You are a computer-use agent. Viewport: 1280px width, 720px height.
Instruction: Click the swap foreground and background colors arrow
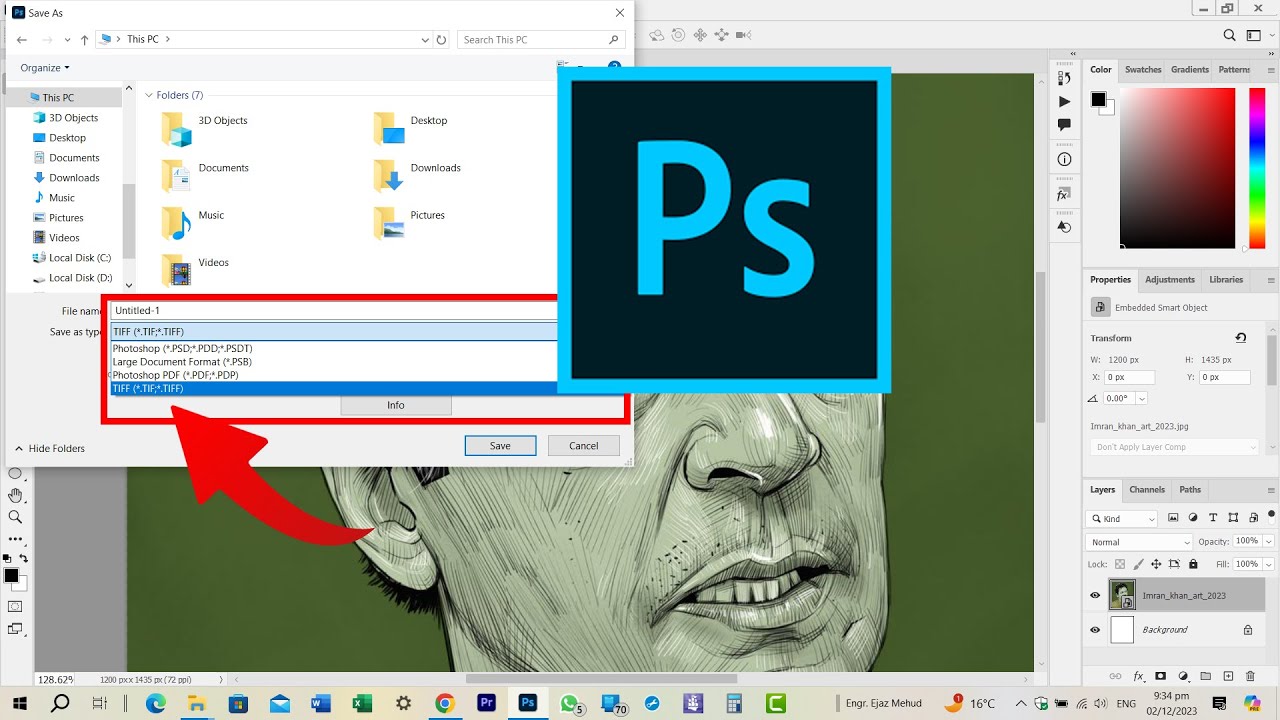click(24, 558)
